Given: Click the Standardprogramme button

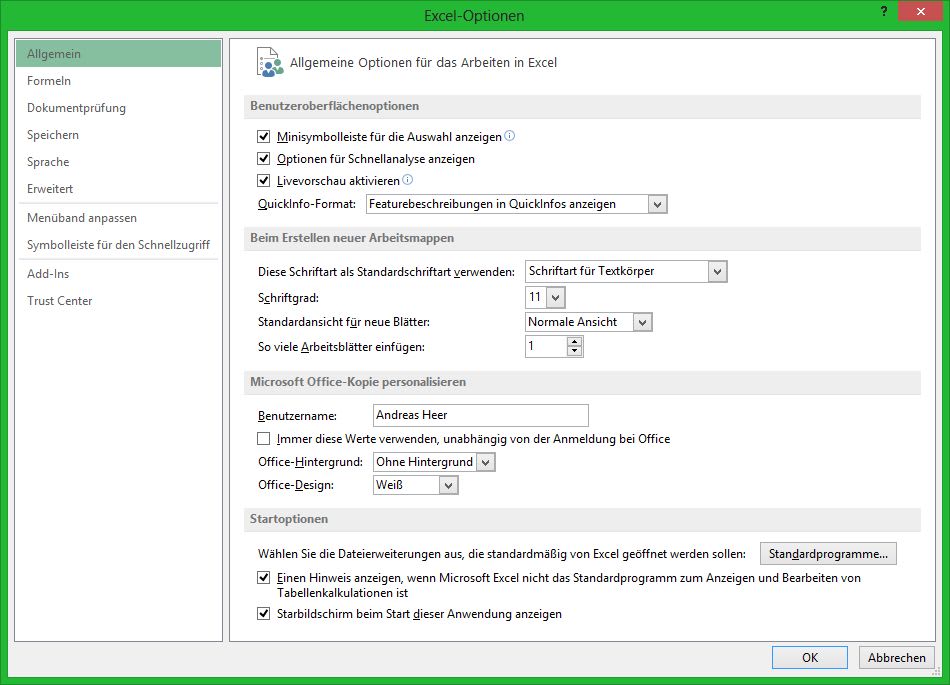Looking at the screenshot, I should (828, 553).
